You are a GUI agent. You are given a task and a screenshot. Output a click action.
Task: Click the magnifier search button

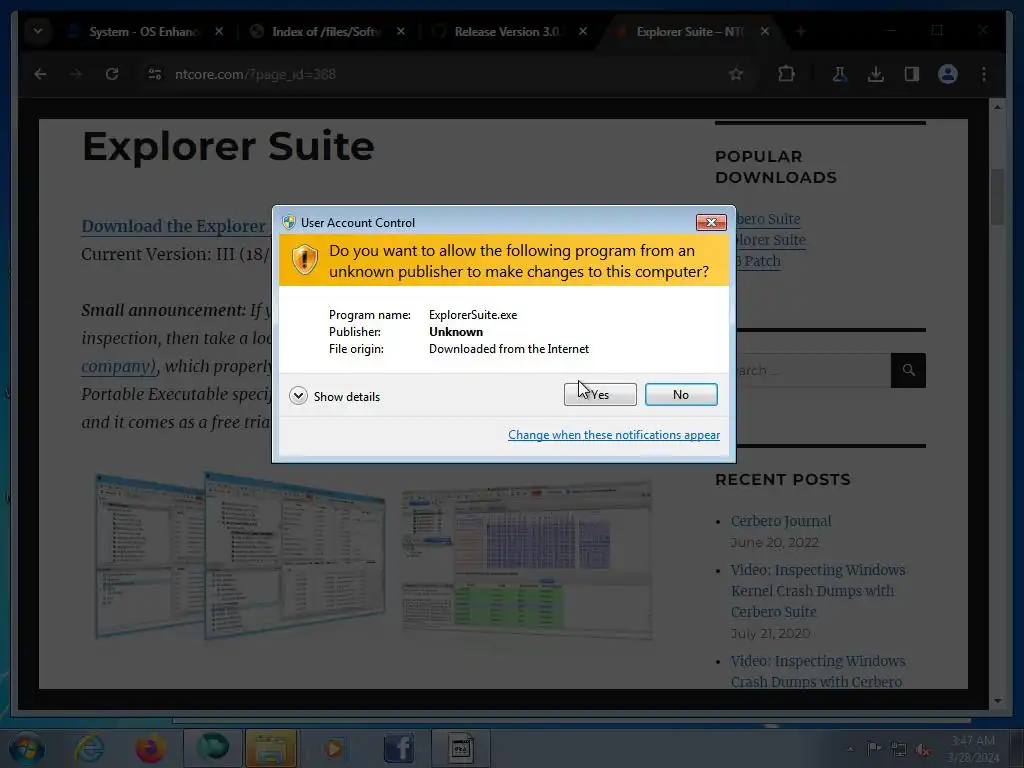coord(908,370)
